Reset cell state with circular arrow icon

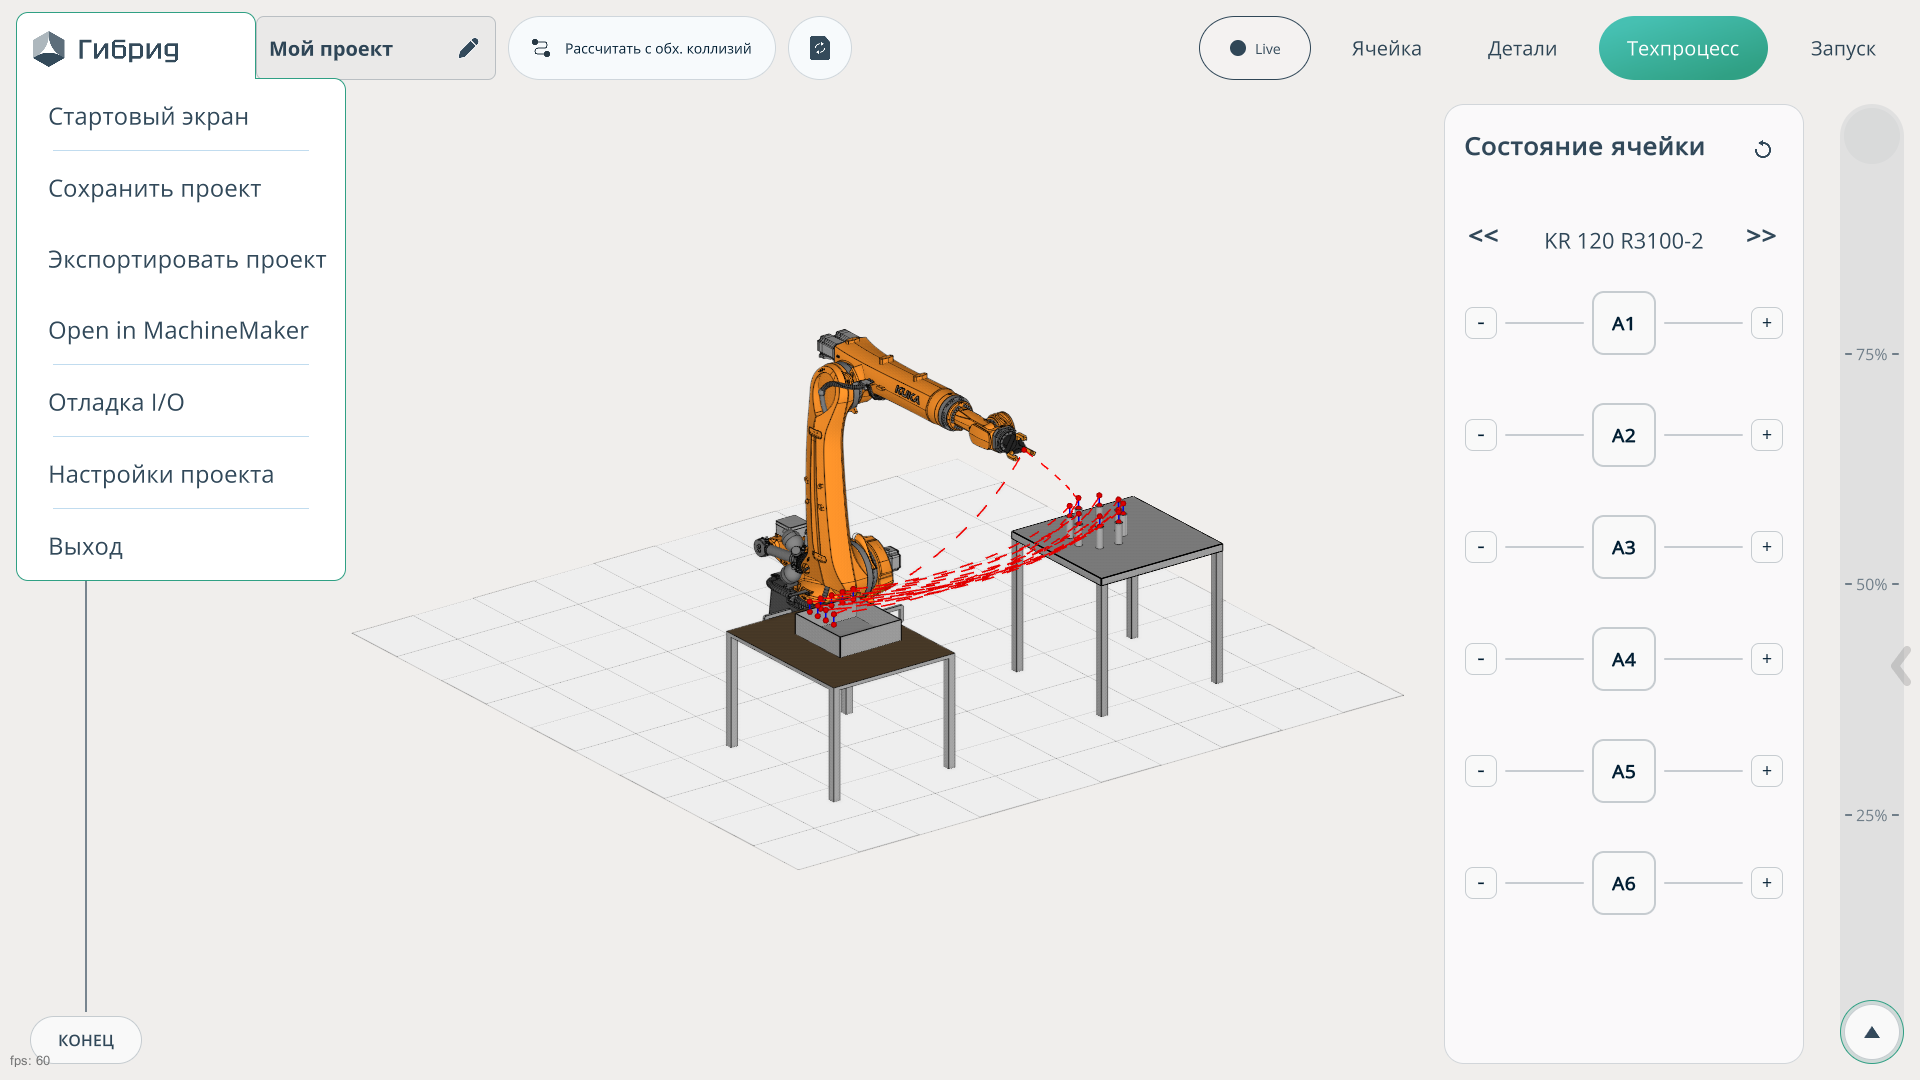[x=1763, y=149]
